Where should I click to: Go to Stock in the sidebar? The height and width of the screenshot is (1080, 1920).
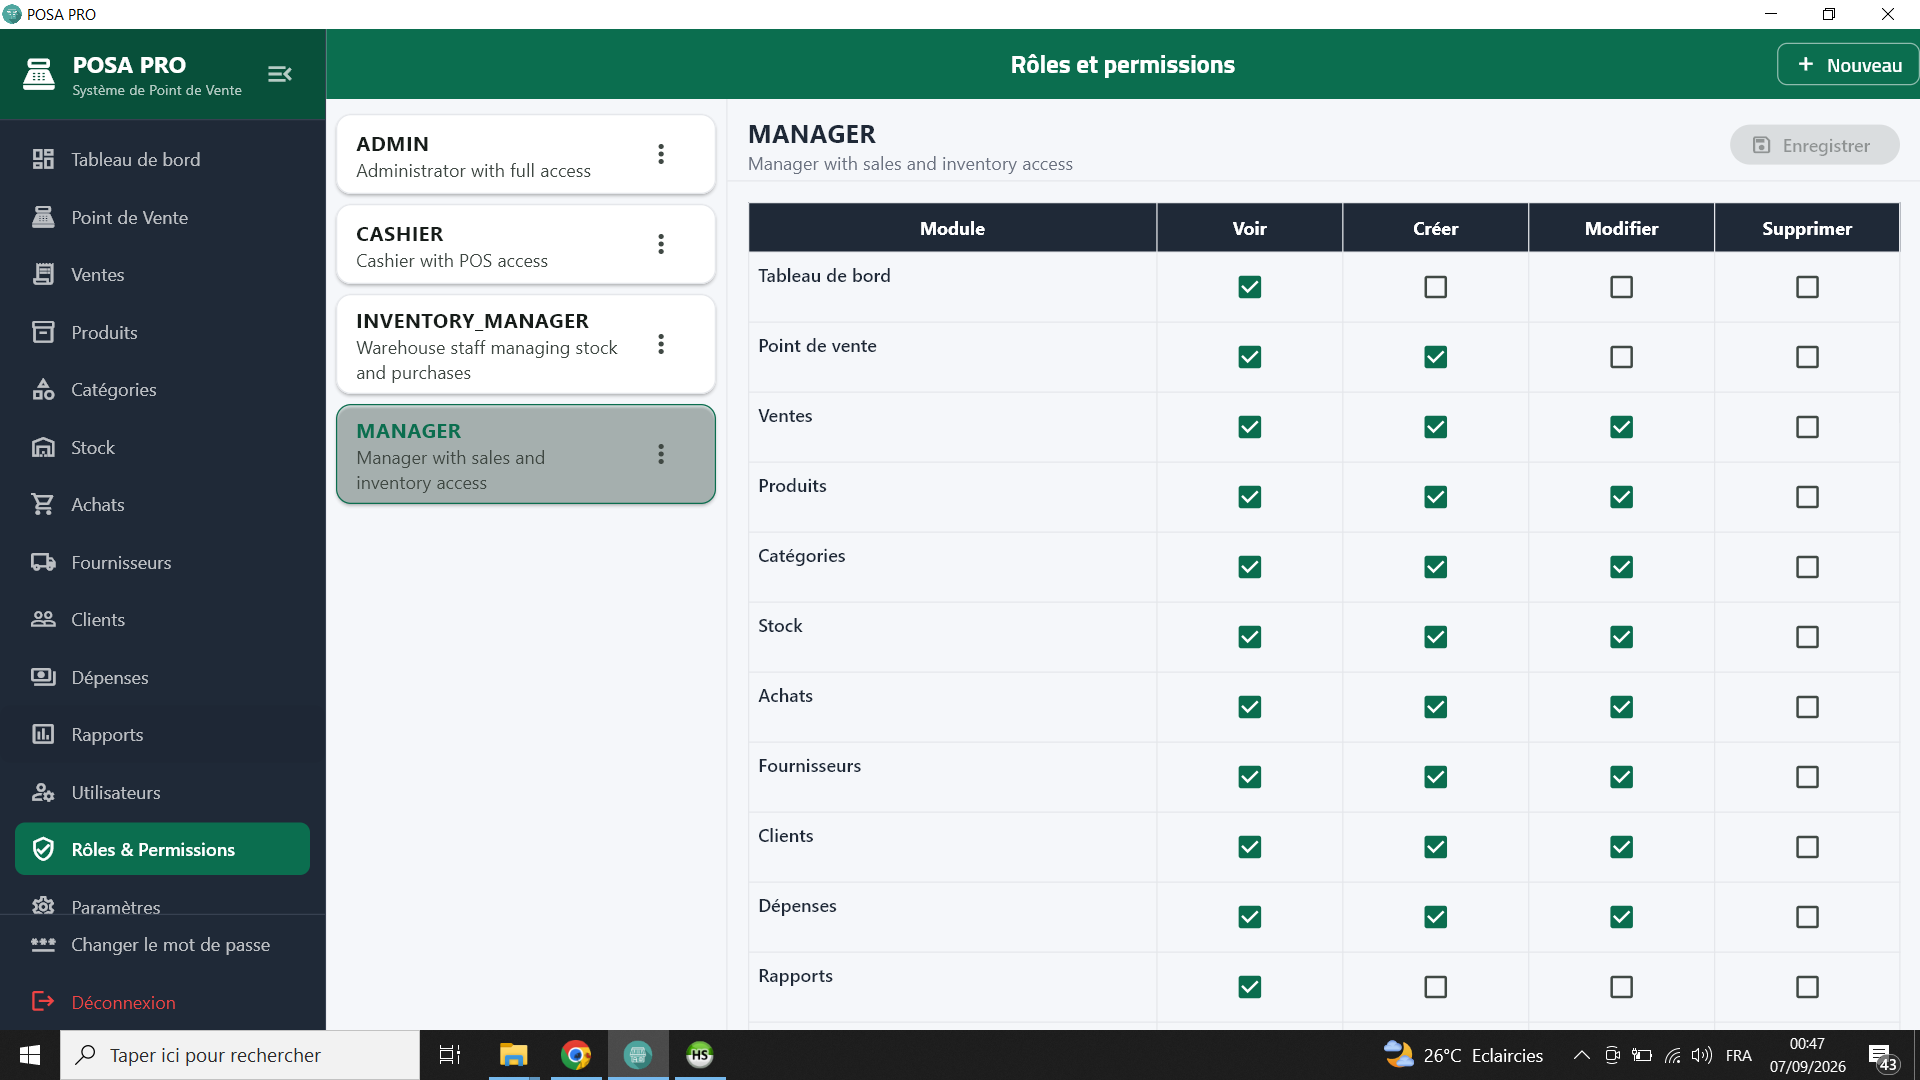click(163, 447)
